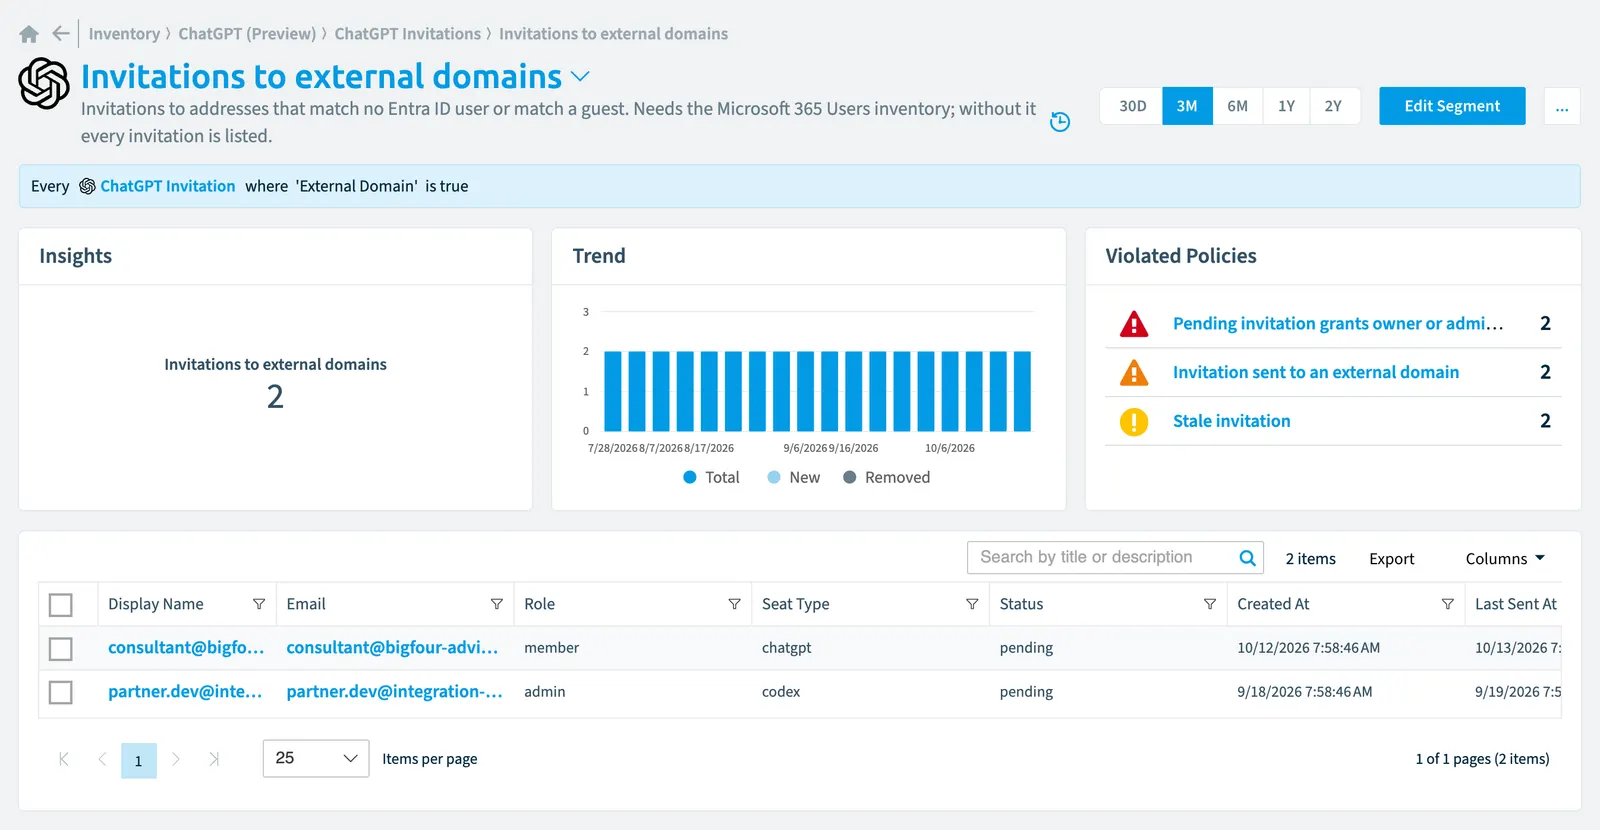Image resolution: width=1600 pixels, height=830 pixels.
Task: Check the consultant@bigfo… row checkbox
Action: [x=61, y=649]
